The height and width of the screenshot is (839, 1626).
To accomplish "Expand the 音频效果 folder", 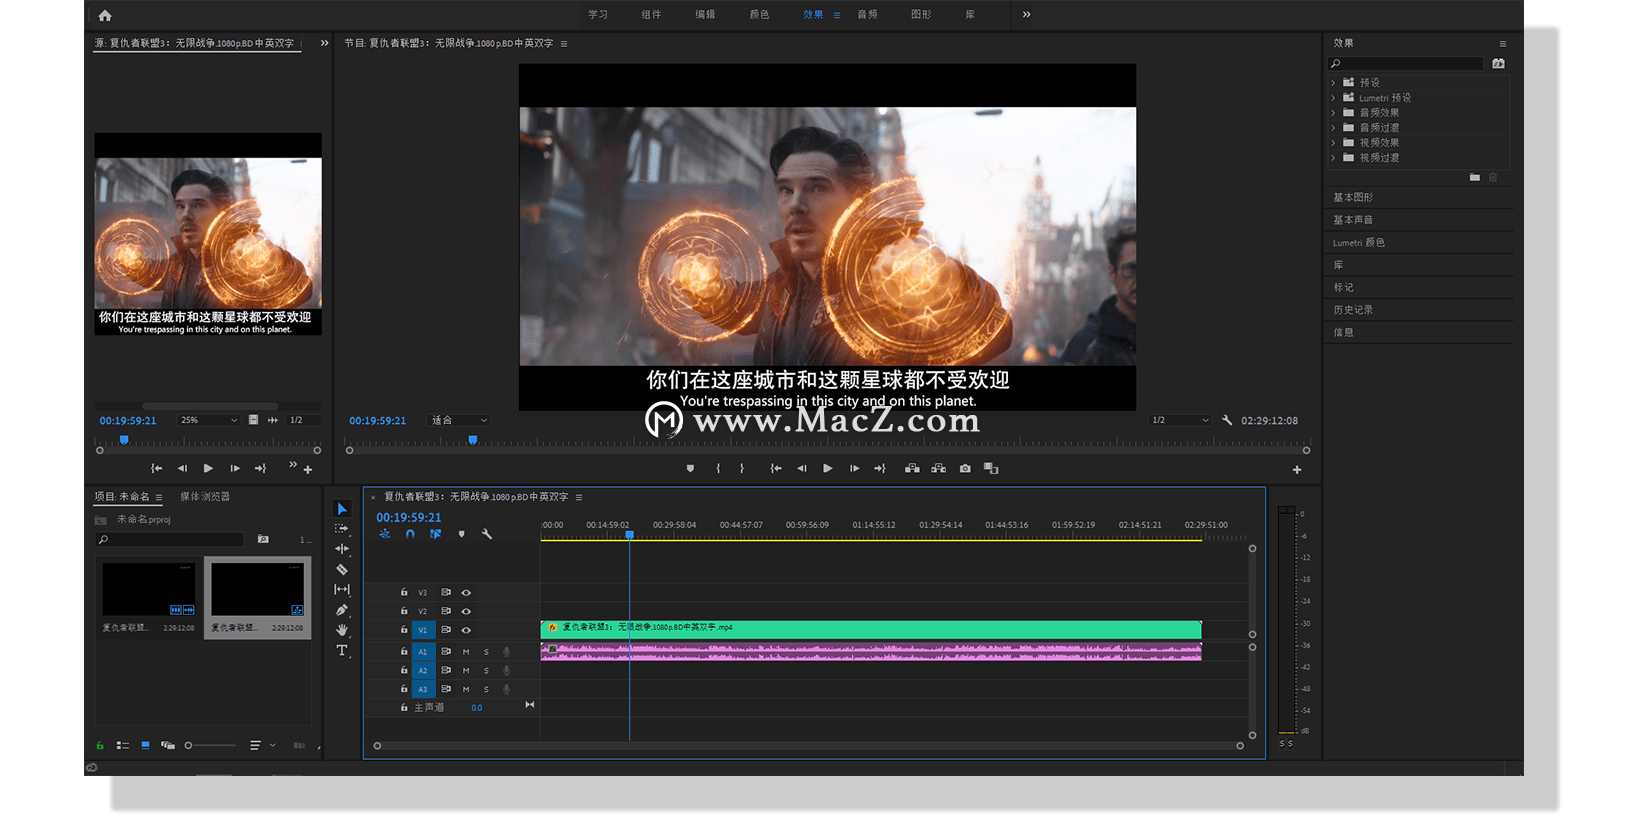I will (x=1333, y=113).
